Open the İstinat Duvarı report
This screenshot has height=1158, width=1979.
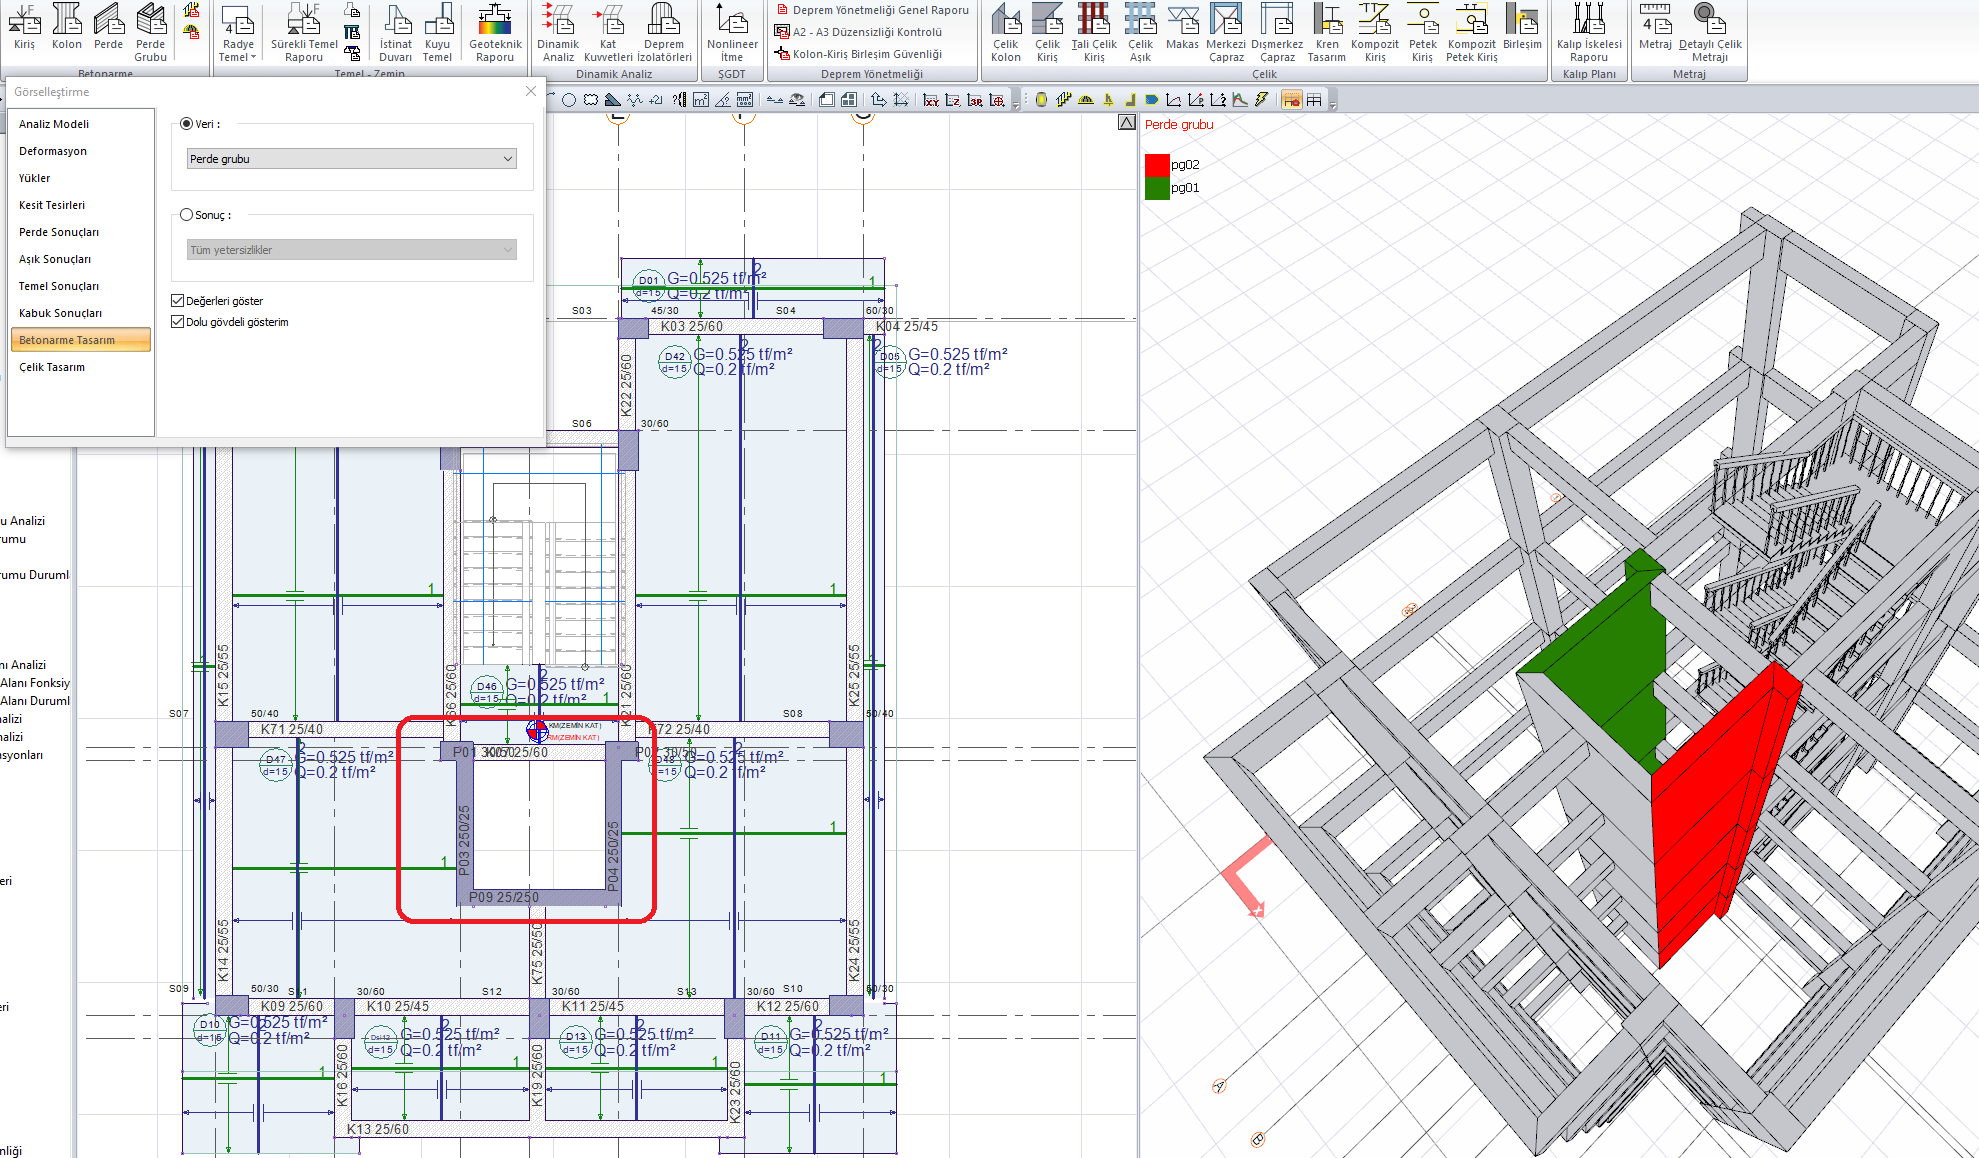tap(396, 32)
